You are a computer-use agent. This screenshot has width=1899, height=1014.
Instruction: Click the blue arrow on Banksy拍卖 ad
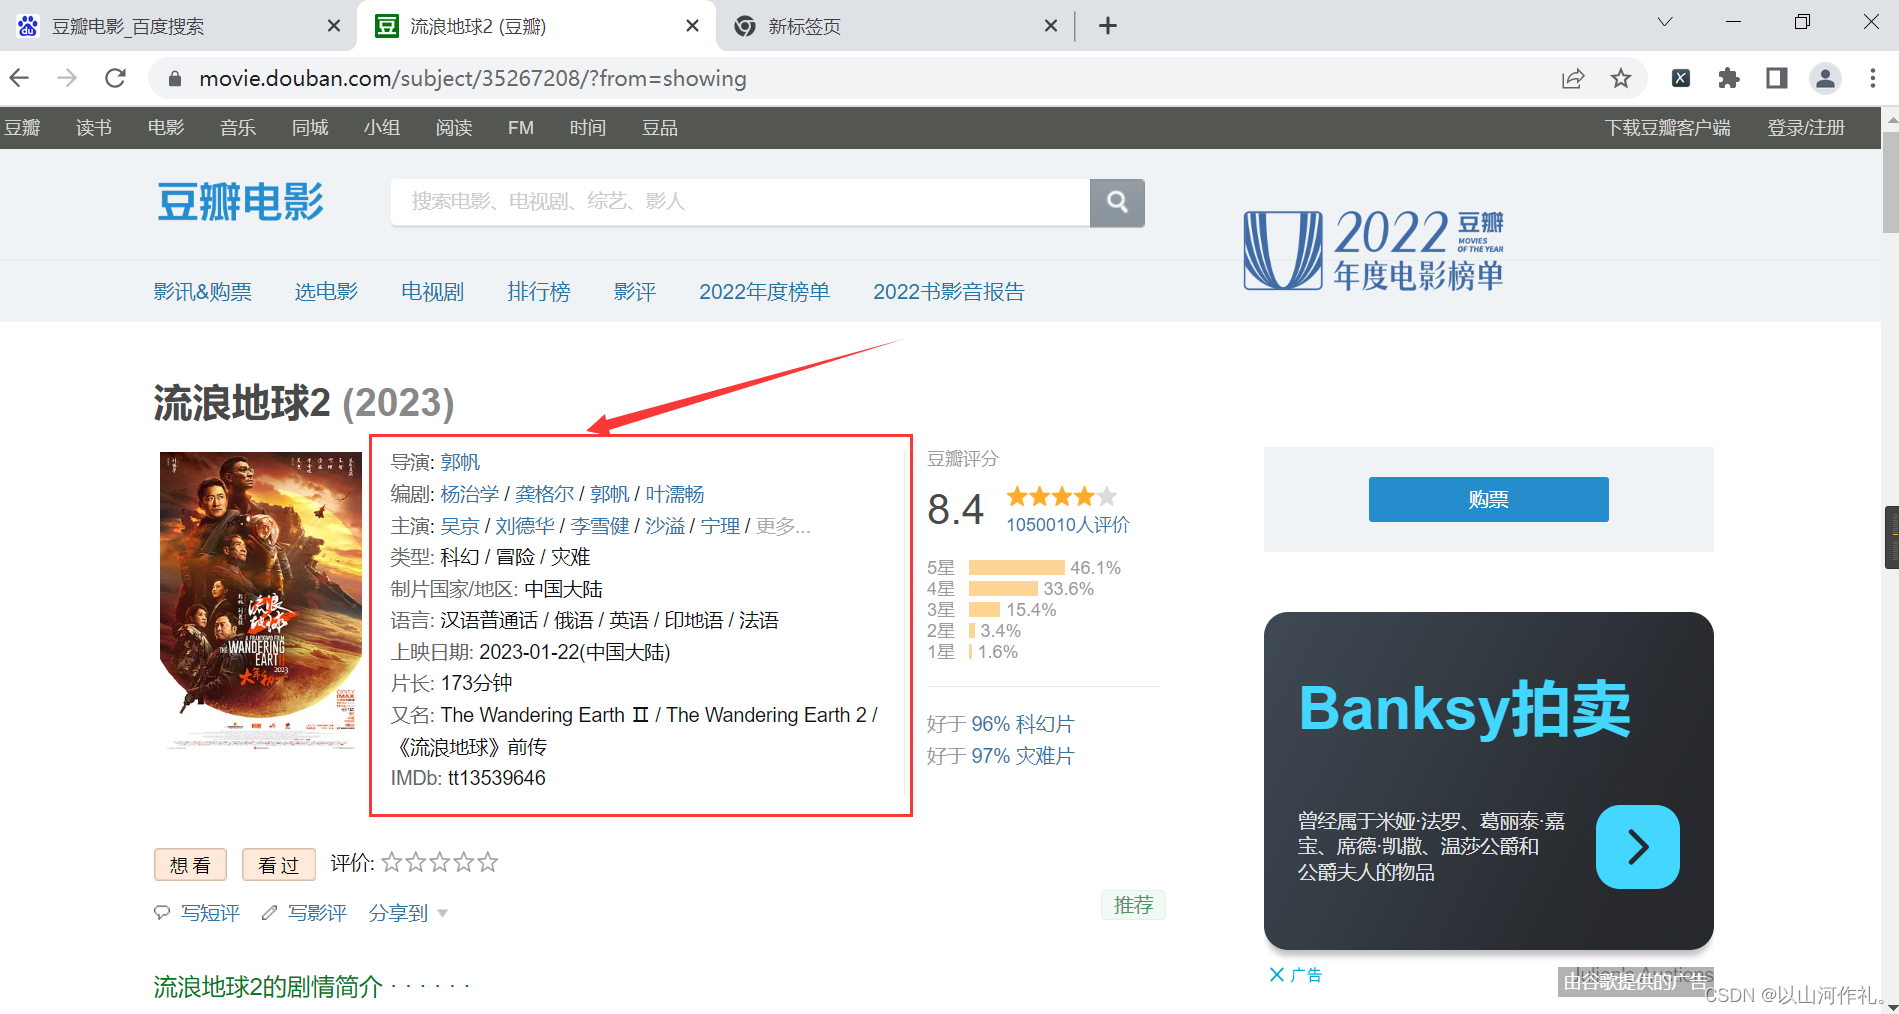1638,847
